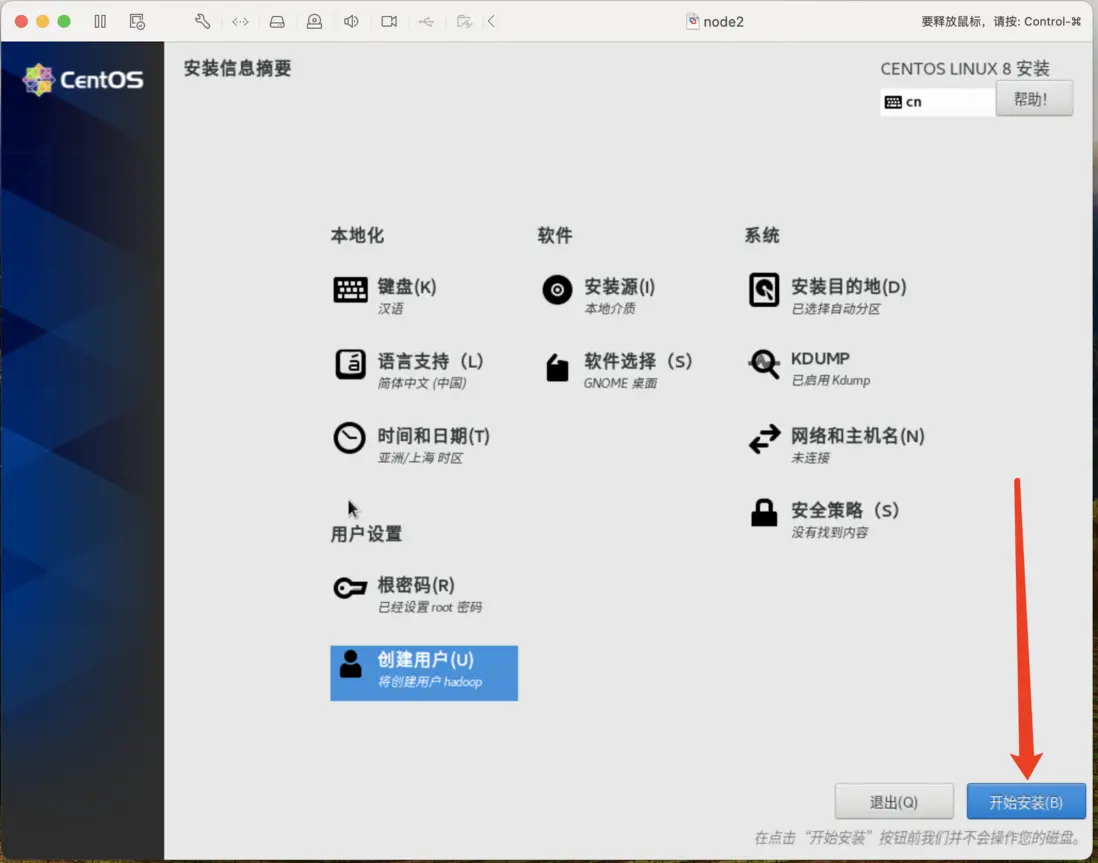This screenshot has height=863, width=1098.
Task: Click the 本地化 section heading
Action: point(357,235)
